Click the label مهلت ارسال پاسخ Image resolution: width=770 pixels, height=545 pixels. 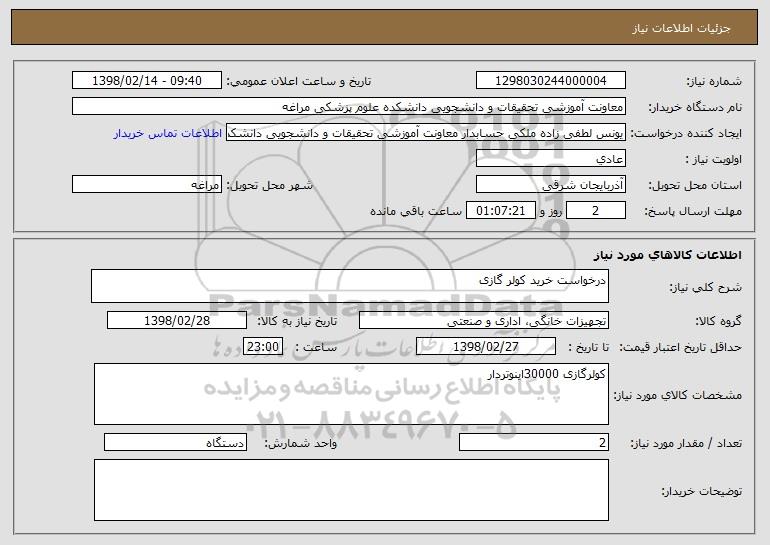click(x=693, y=212)
